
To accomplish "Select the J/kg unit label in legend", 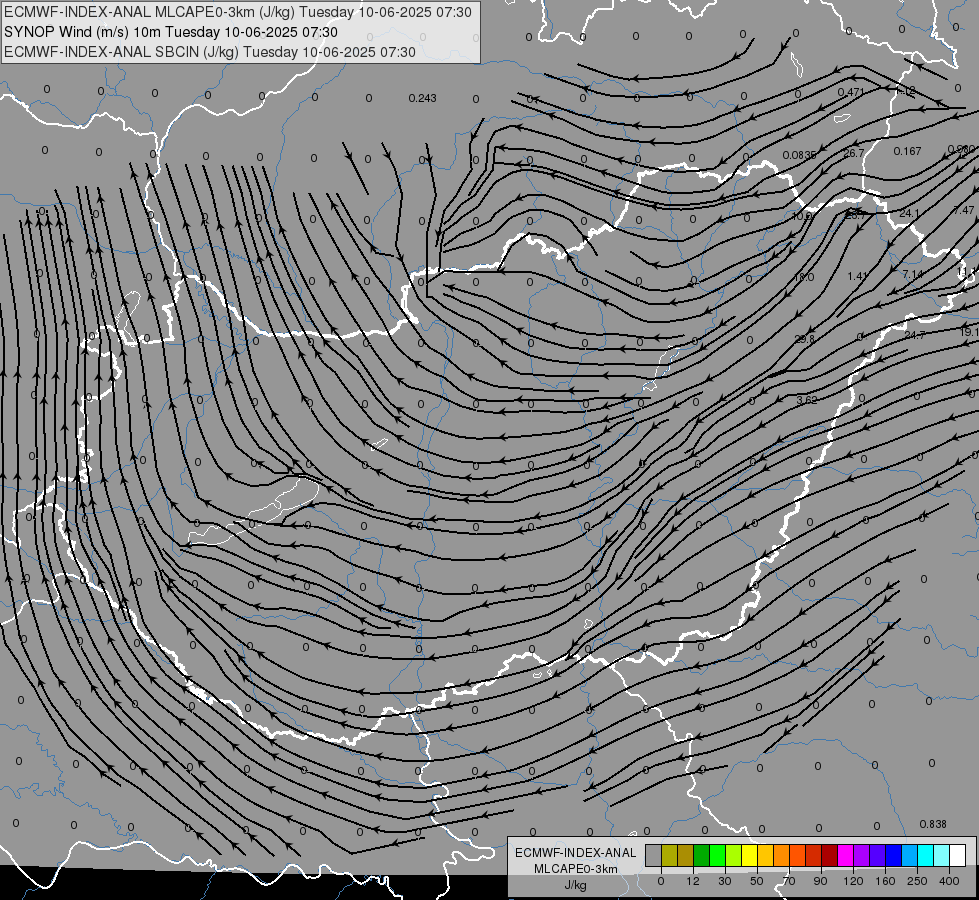I will [575, 885].
